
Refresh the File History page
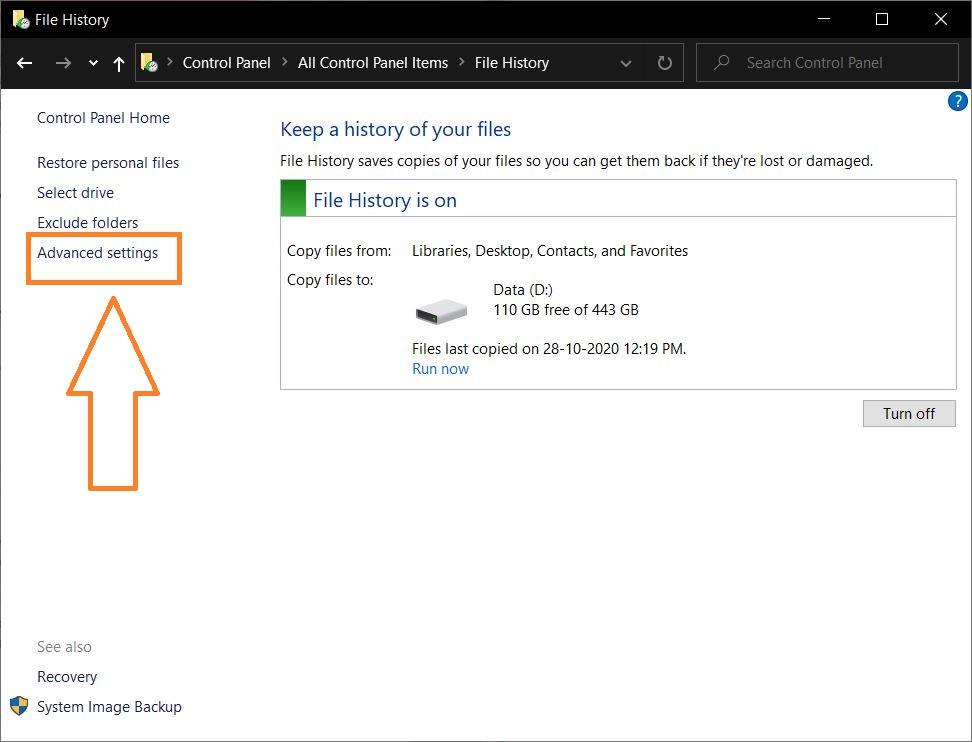click(665, 63)
